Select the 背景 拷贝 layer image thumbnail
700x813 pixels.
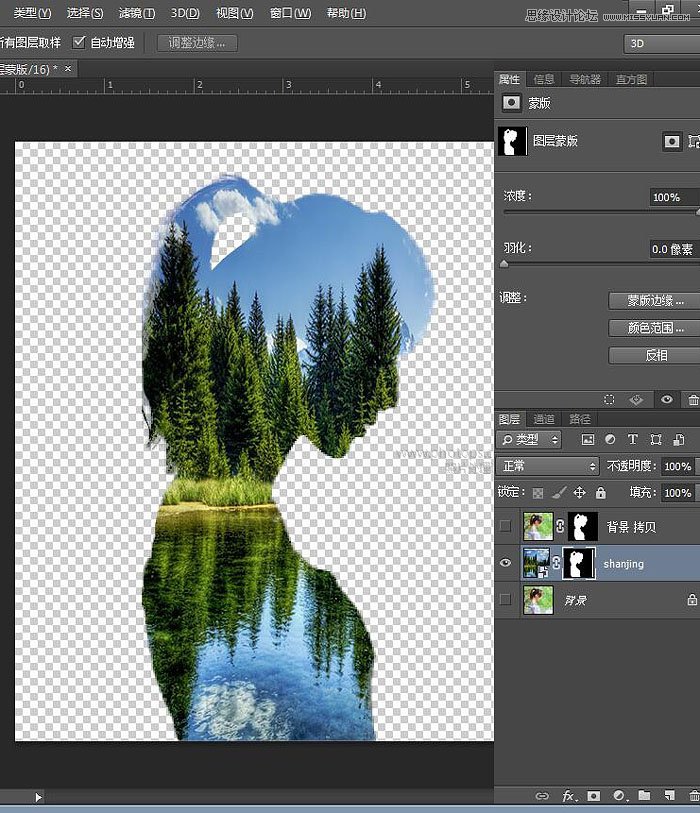tap(538, 526)
